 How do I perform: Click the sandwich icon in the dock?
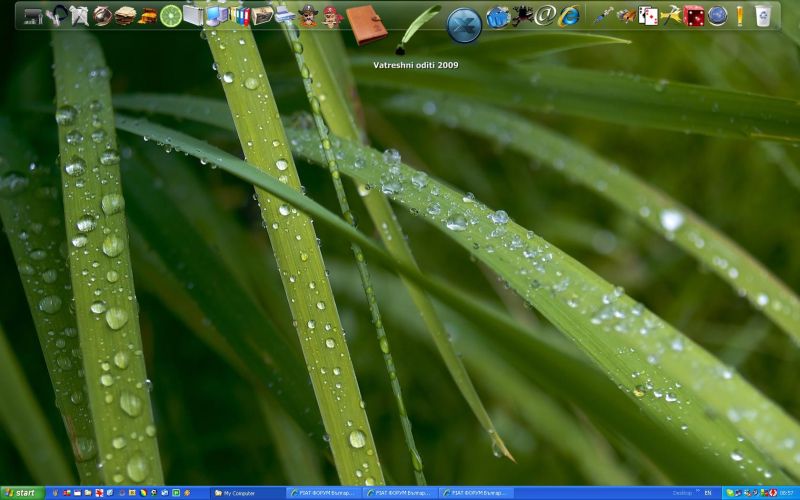(125, 16)
